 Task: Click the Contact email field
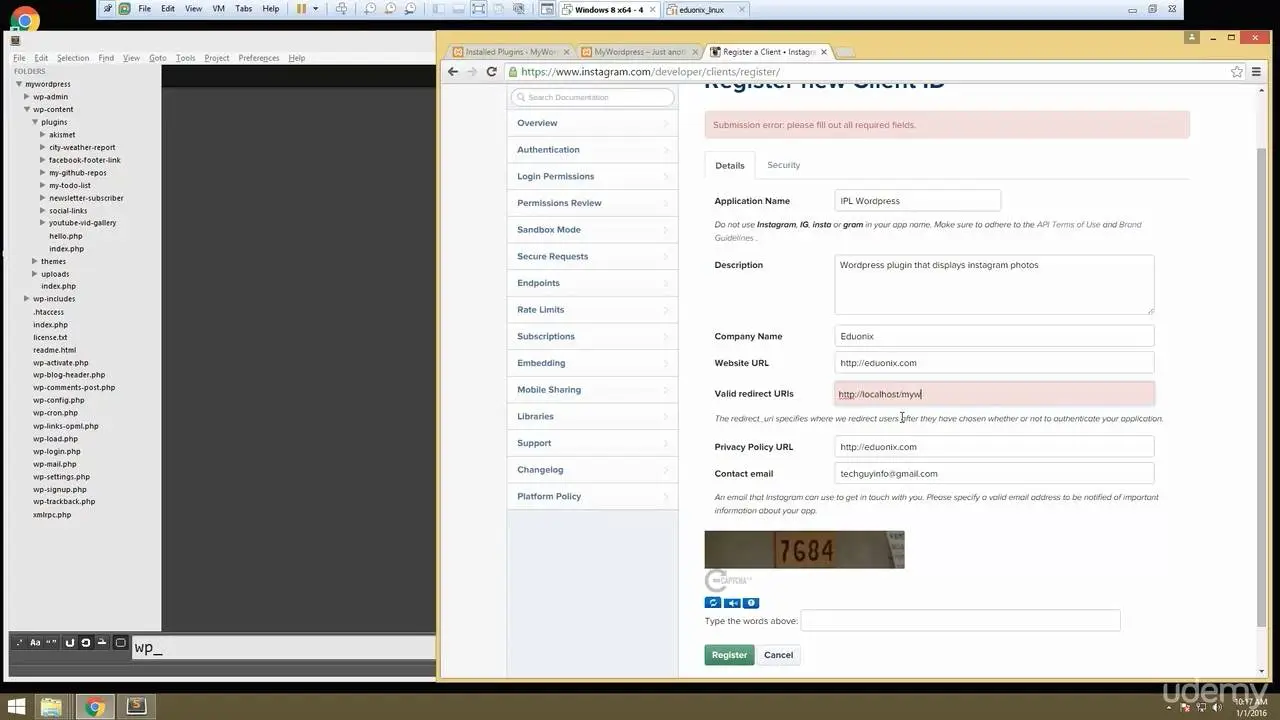pyautogui.click(x=994, y=473)
